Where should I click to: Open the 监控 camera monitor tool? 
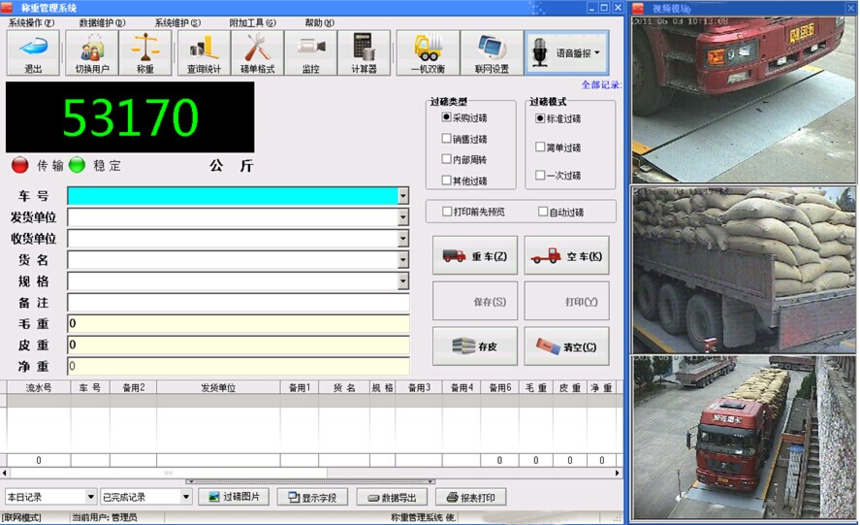click(x=310, y=53)
